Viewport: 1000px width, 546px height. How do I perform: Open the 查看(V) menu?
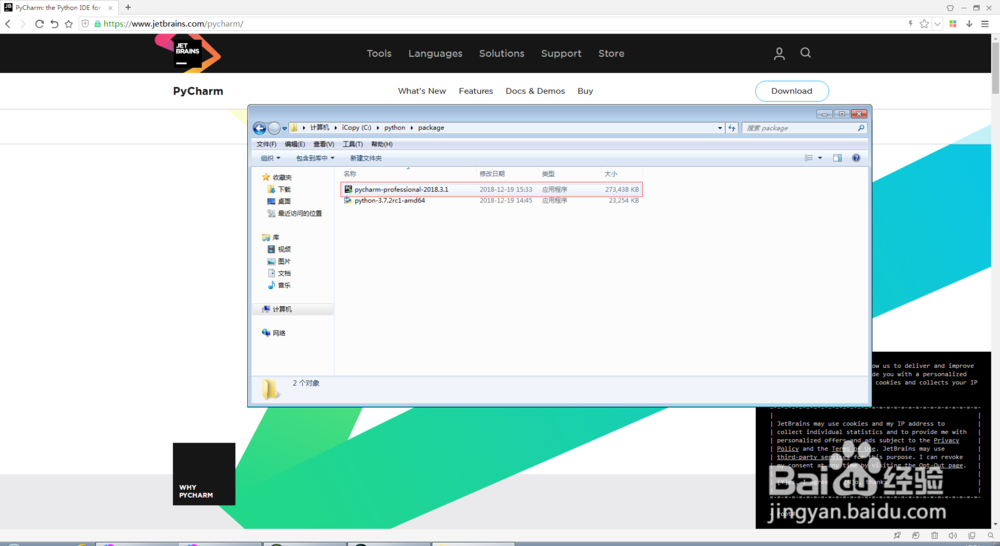(x=323, y=144)
